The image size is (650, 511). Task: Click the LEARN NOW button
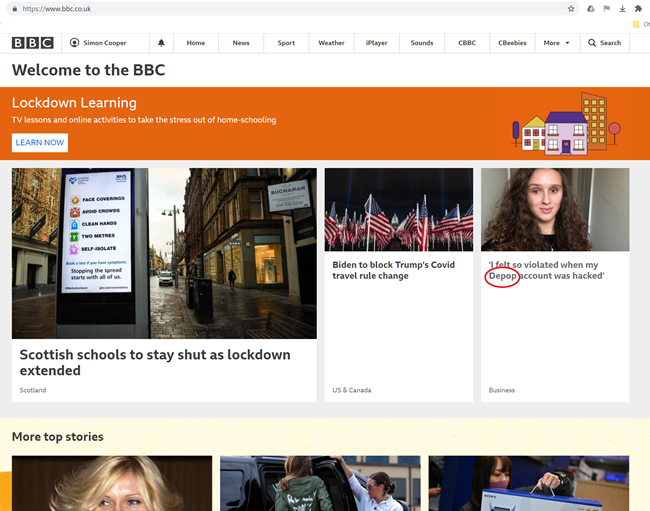point(40,143)
